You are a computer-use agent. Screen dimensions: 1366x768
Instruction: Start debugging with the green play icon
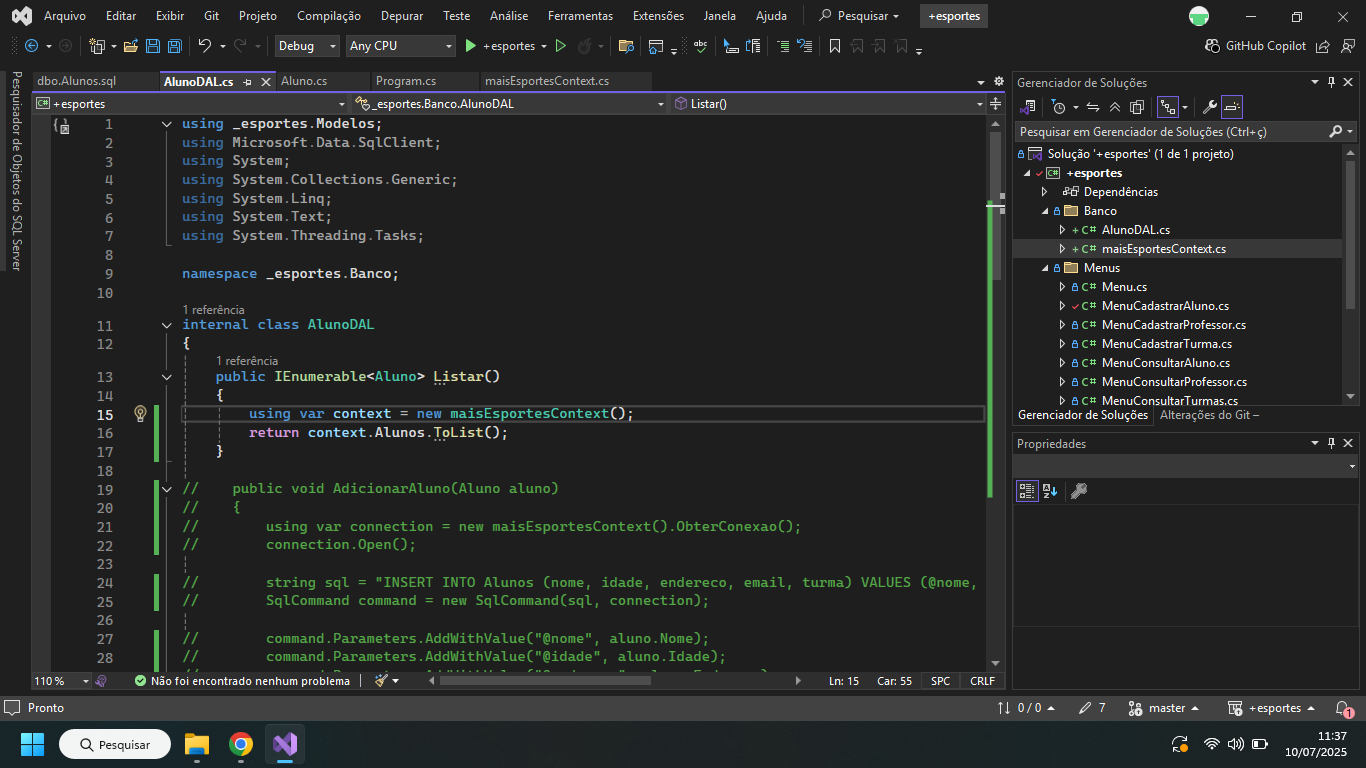coord(471,46)
